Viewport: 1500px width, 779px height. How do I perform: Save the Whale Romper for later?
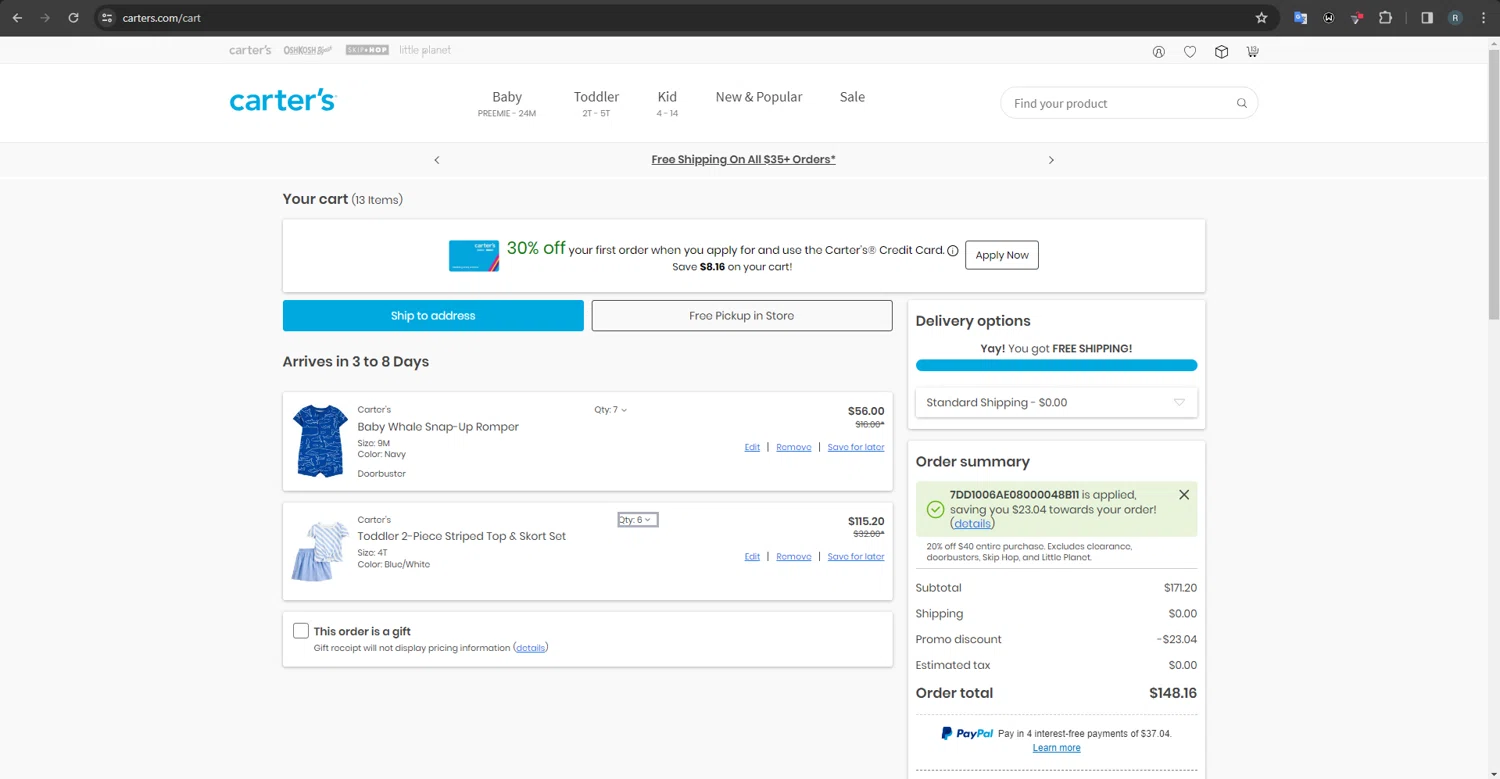(856, 447)
